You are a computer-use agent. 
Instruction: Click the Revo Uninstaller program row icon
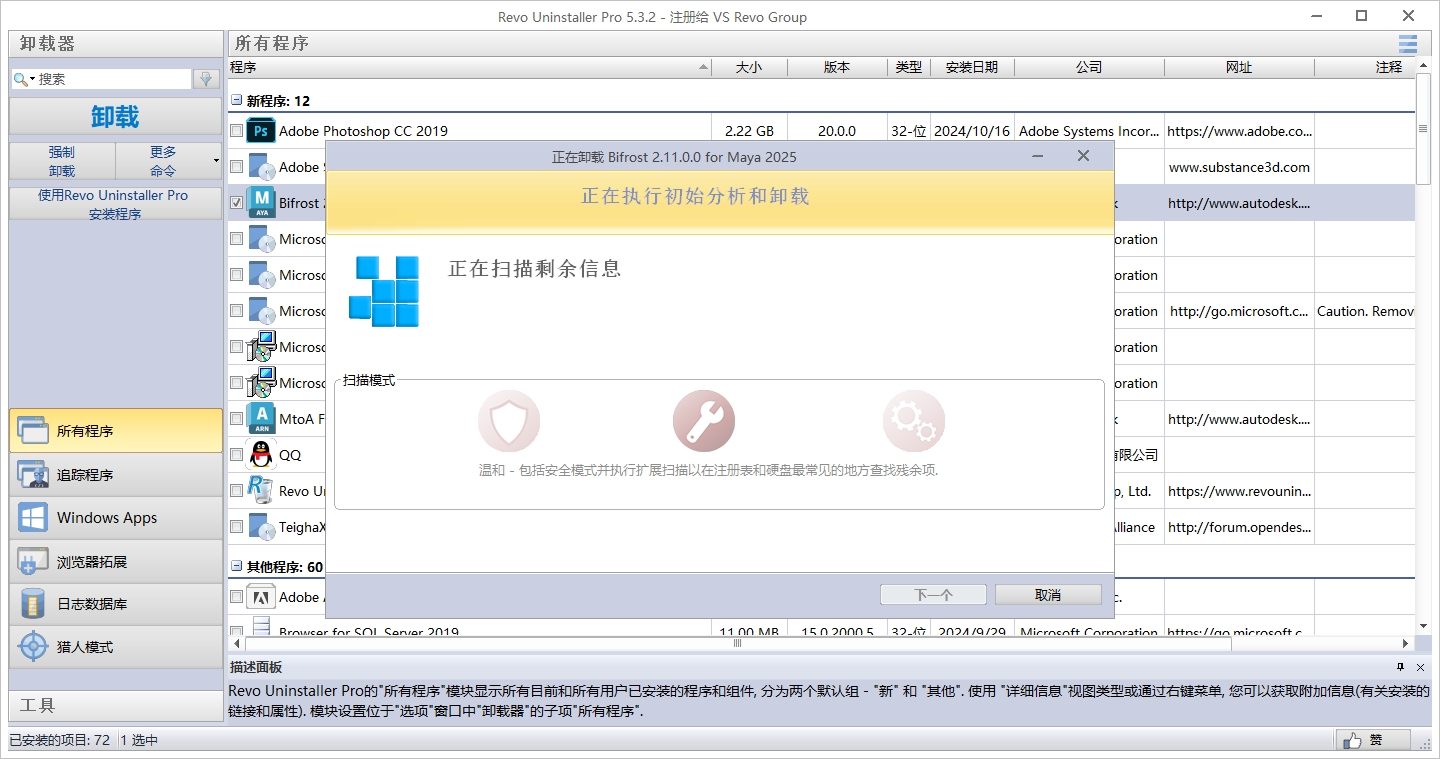(261, 491)
